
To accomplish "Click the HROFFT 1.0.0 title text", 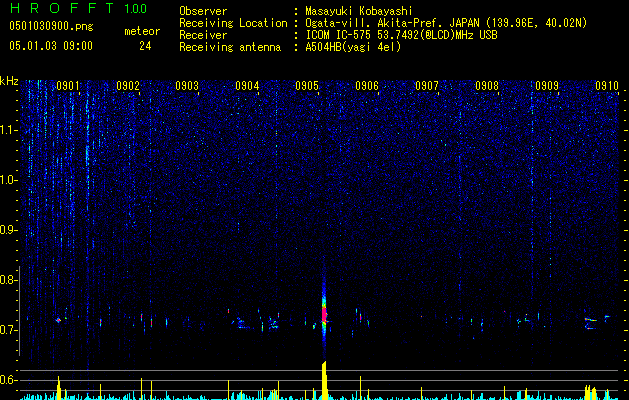I will (78, 8).
